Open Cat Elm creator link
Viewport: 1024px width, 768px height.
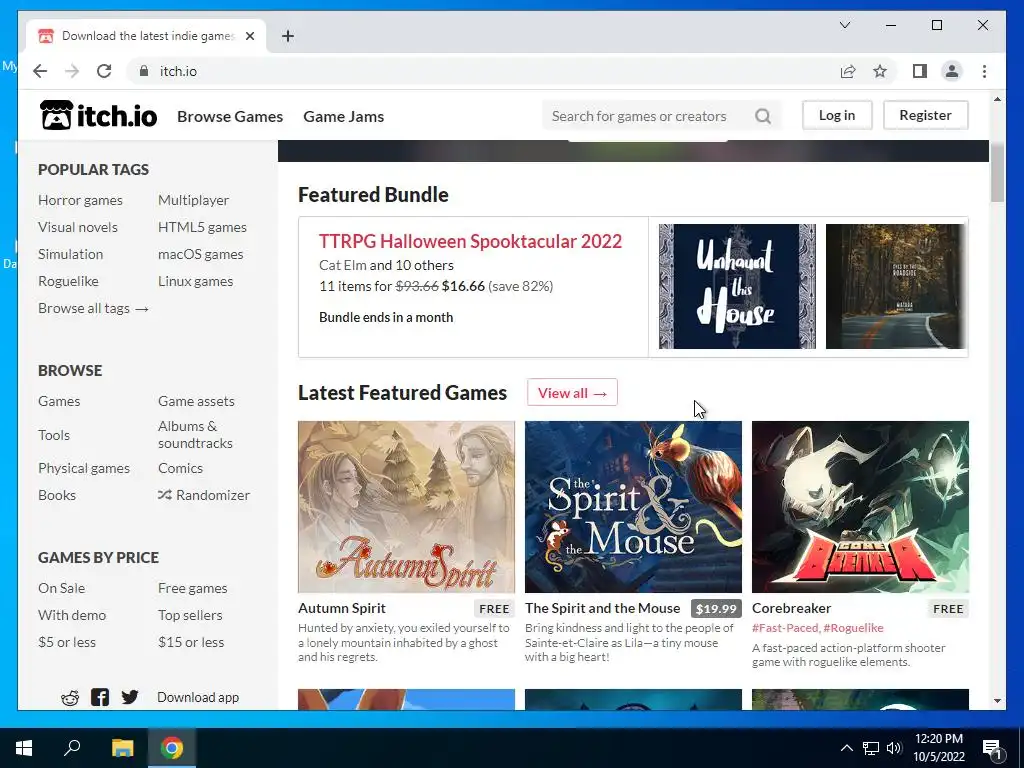(342, 265)
